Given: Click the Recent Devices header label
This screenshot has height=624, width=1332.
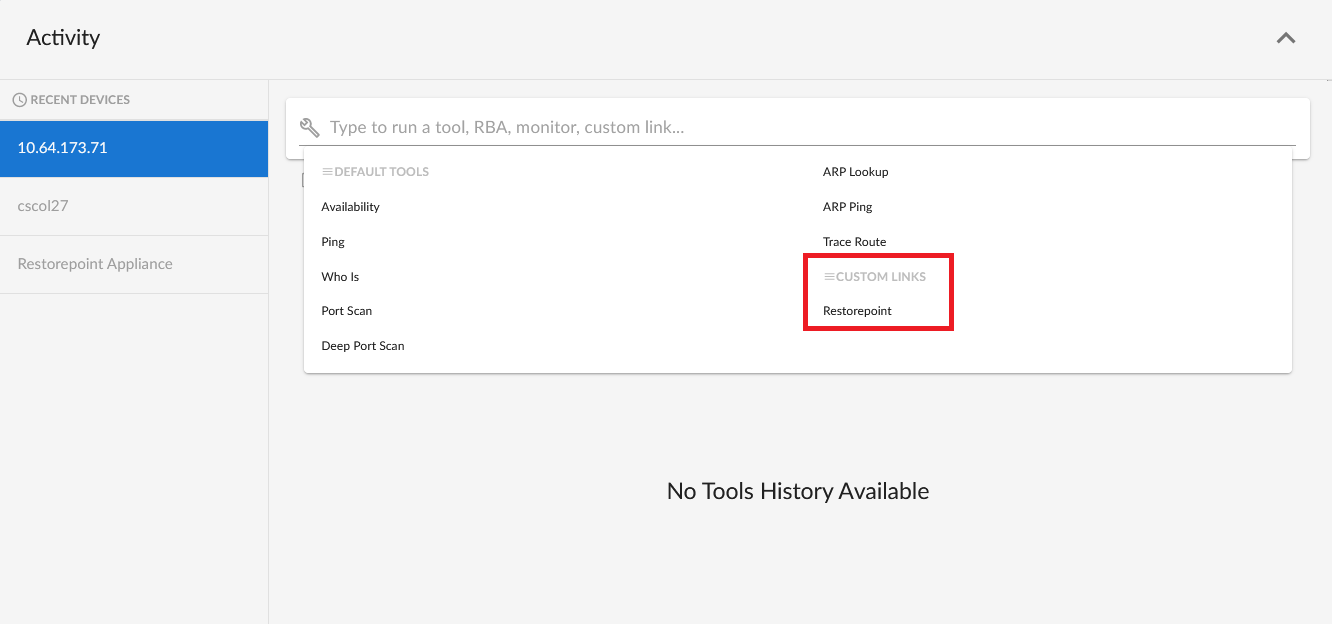Looking at the screenshot, I should tap(80, 100).
